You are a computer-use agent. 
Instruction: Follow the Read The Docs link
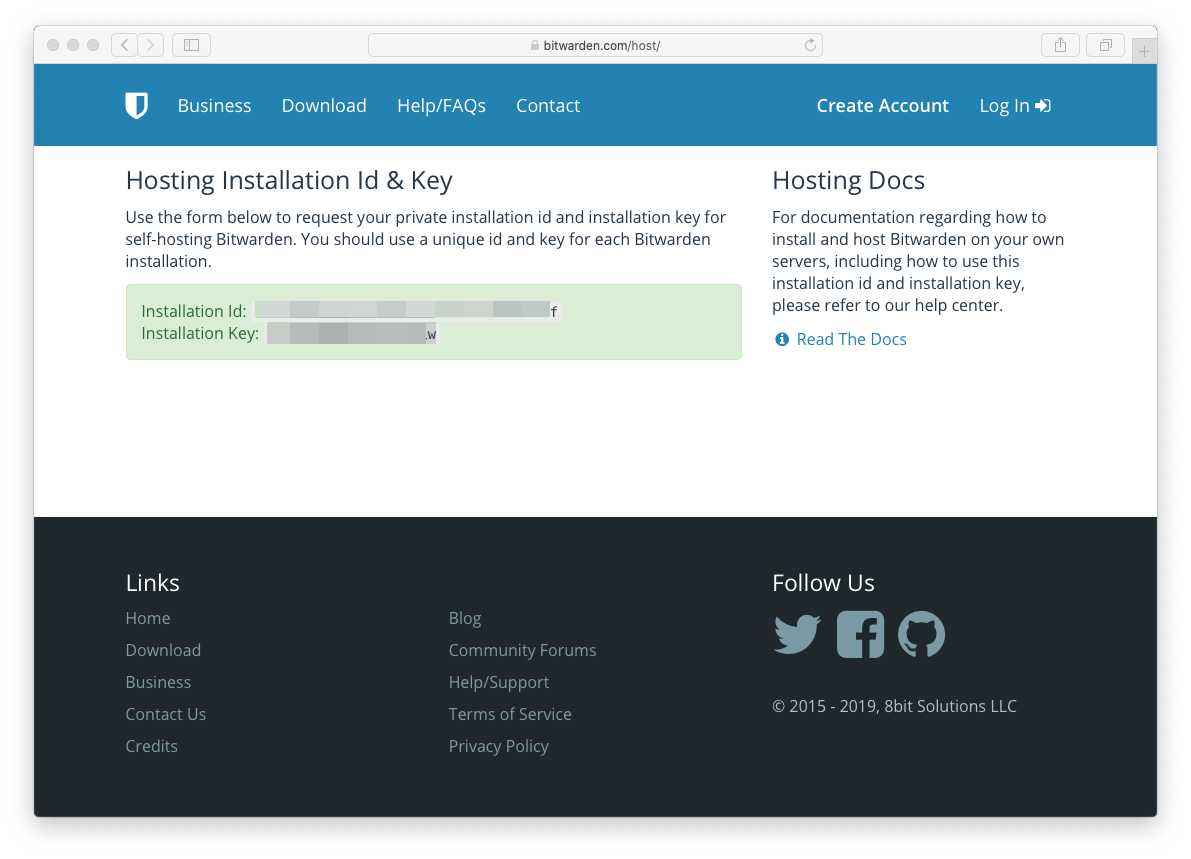coord(851,339)
